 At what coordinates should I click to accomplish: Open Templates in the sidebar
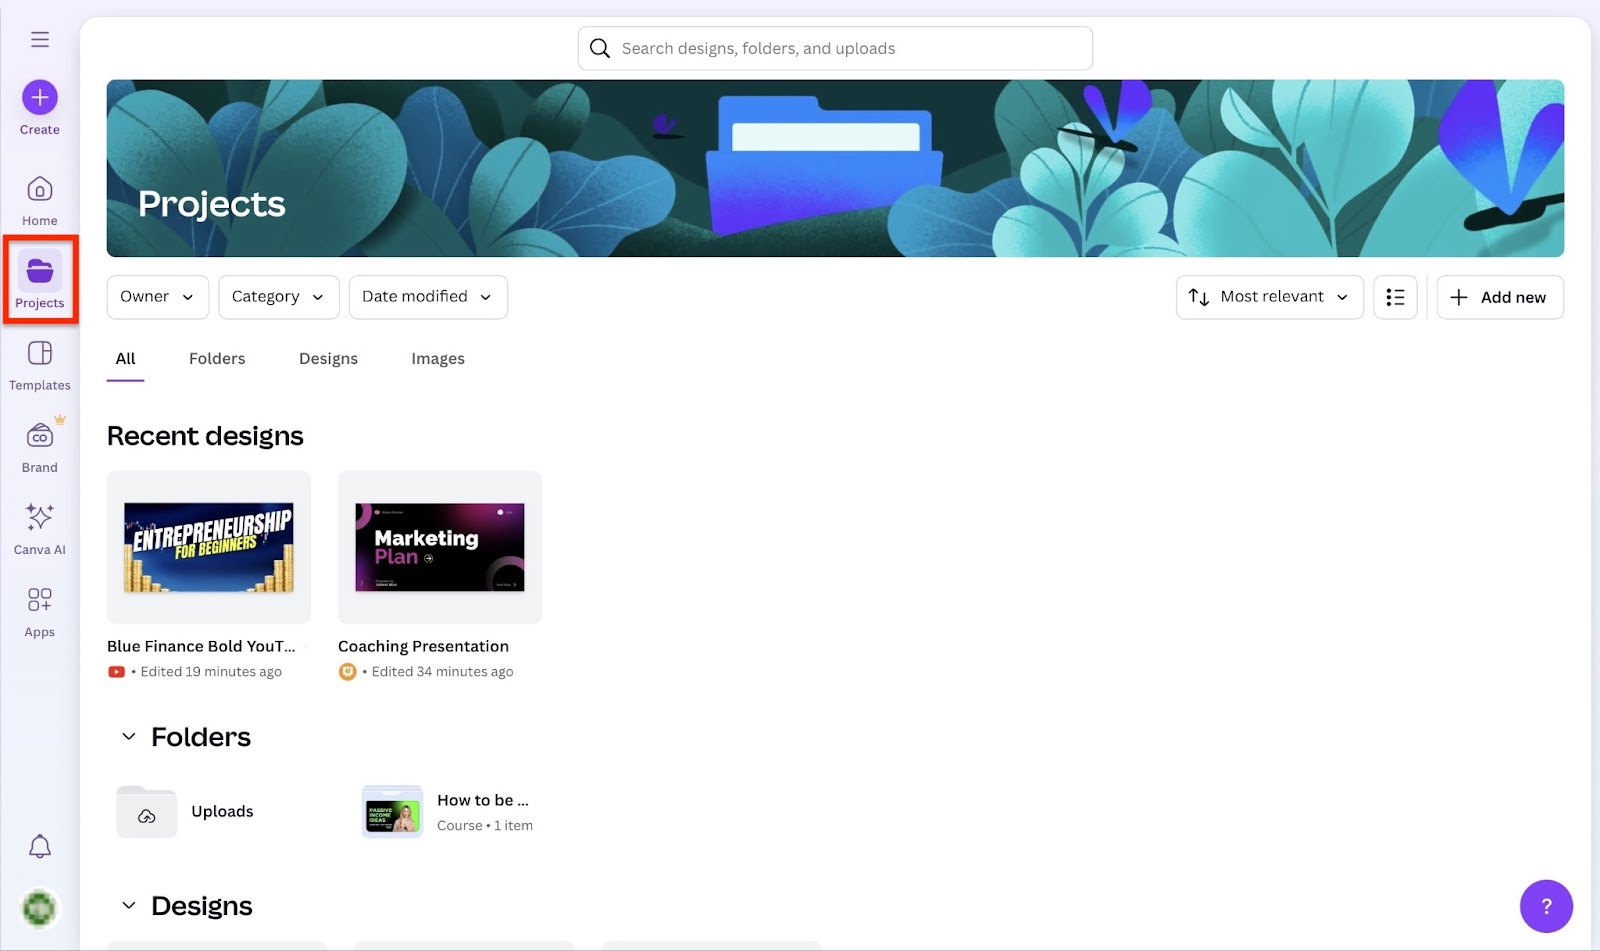click(40, 365)
